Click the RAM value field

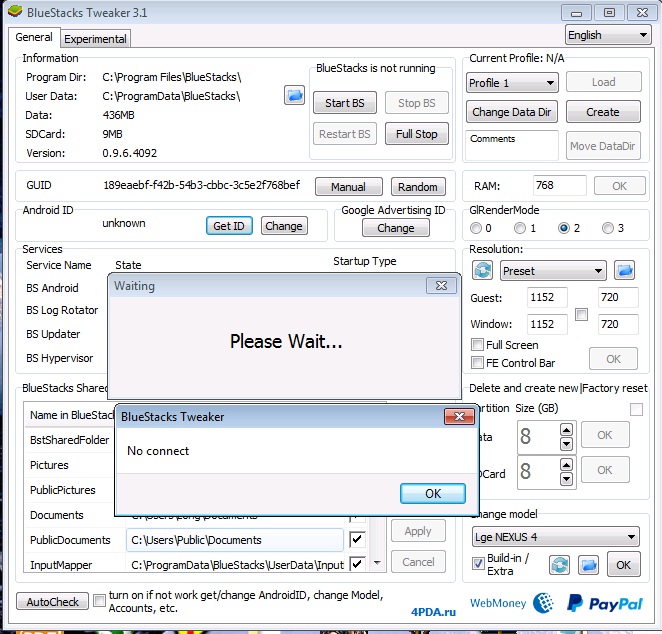[x=559, y=185]
